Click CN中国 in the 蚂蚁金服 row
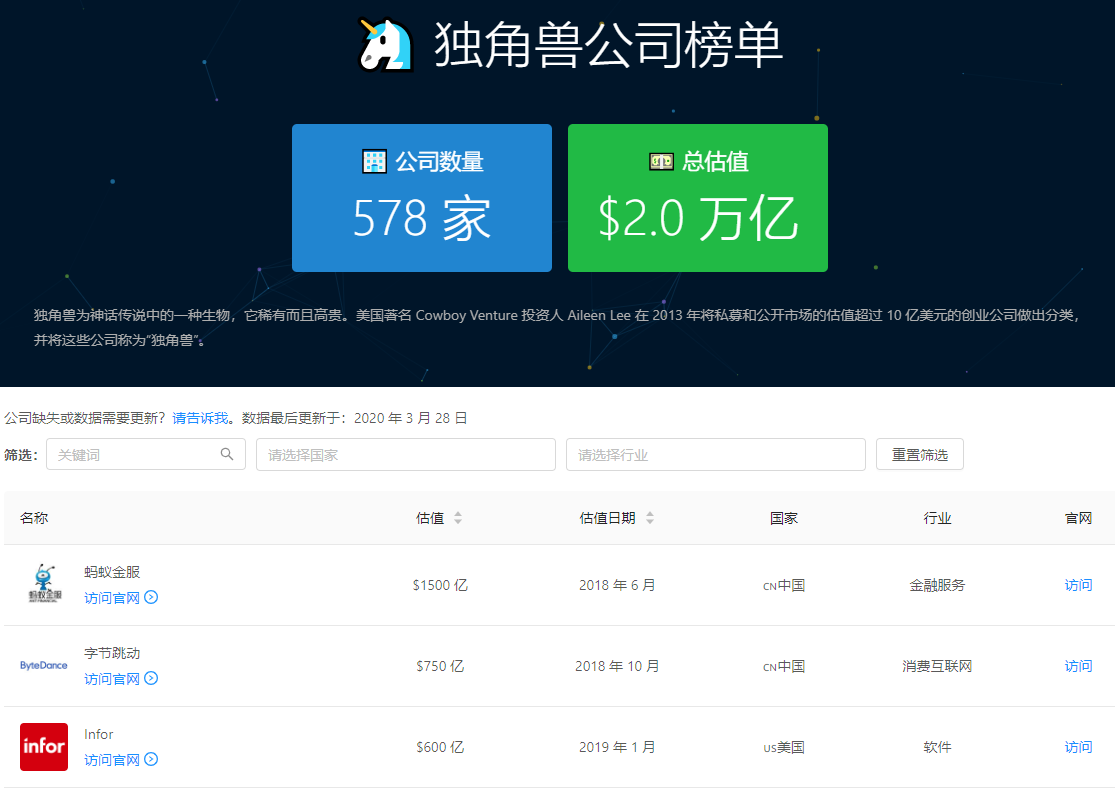This screenshot has height=790, width=1115. [x=784, y=585]
